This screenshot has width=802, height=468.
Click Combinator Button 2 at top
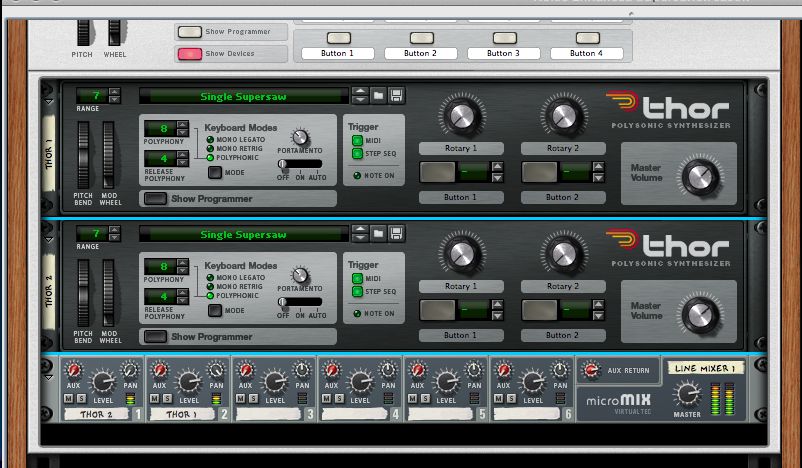[421, 38]
